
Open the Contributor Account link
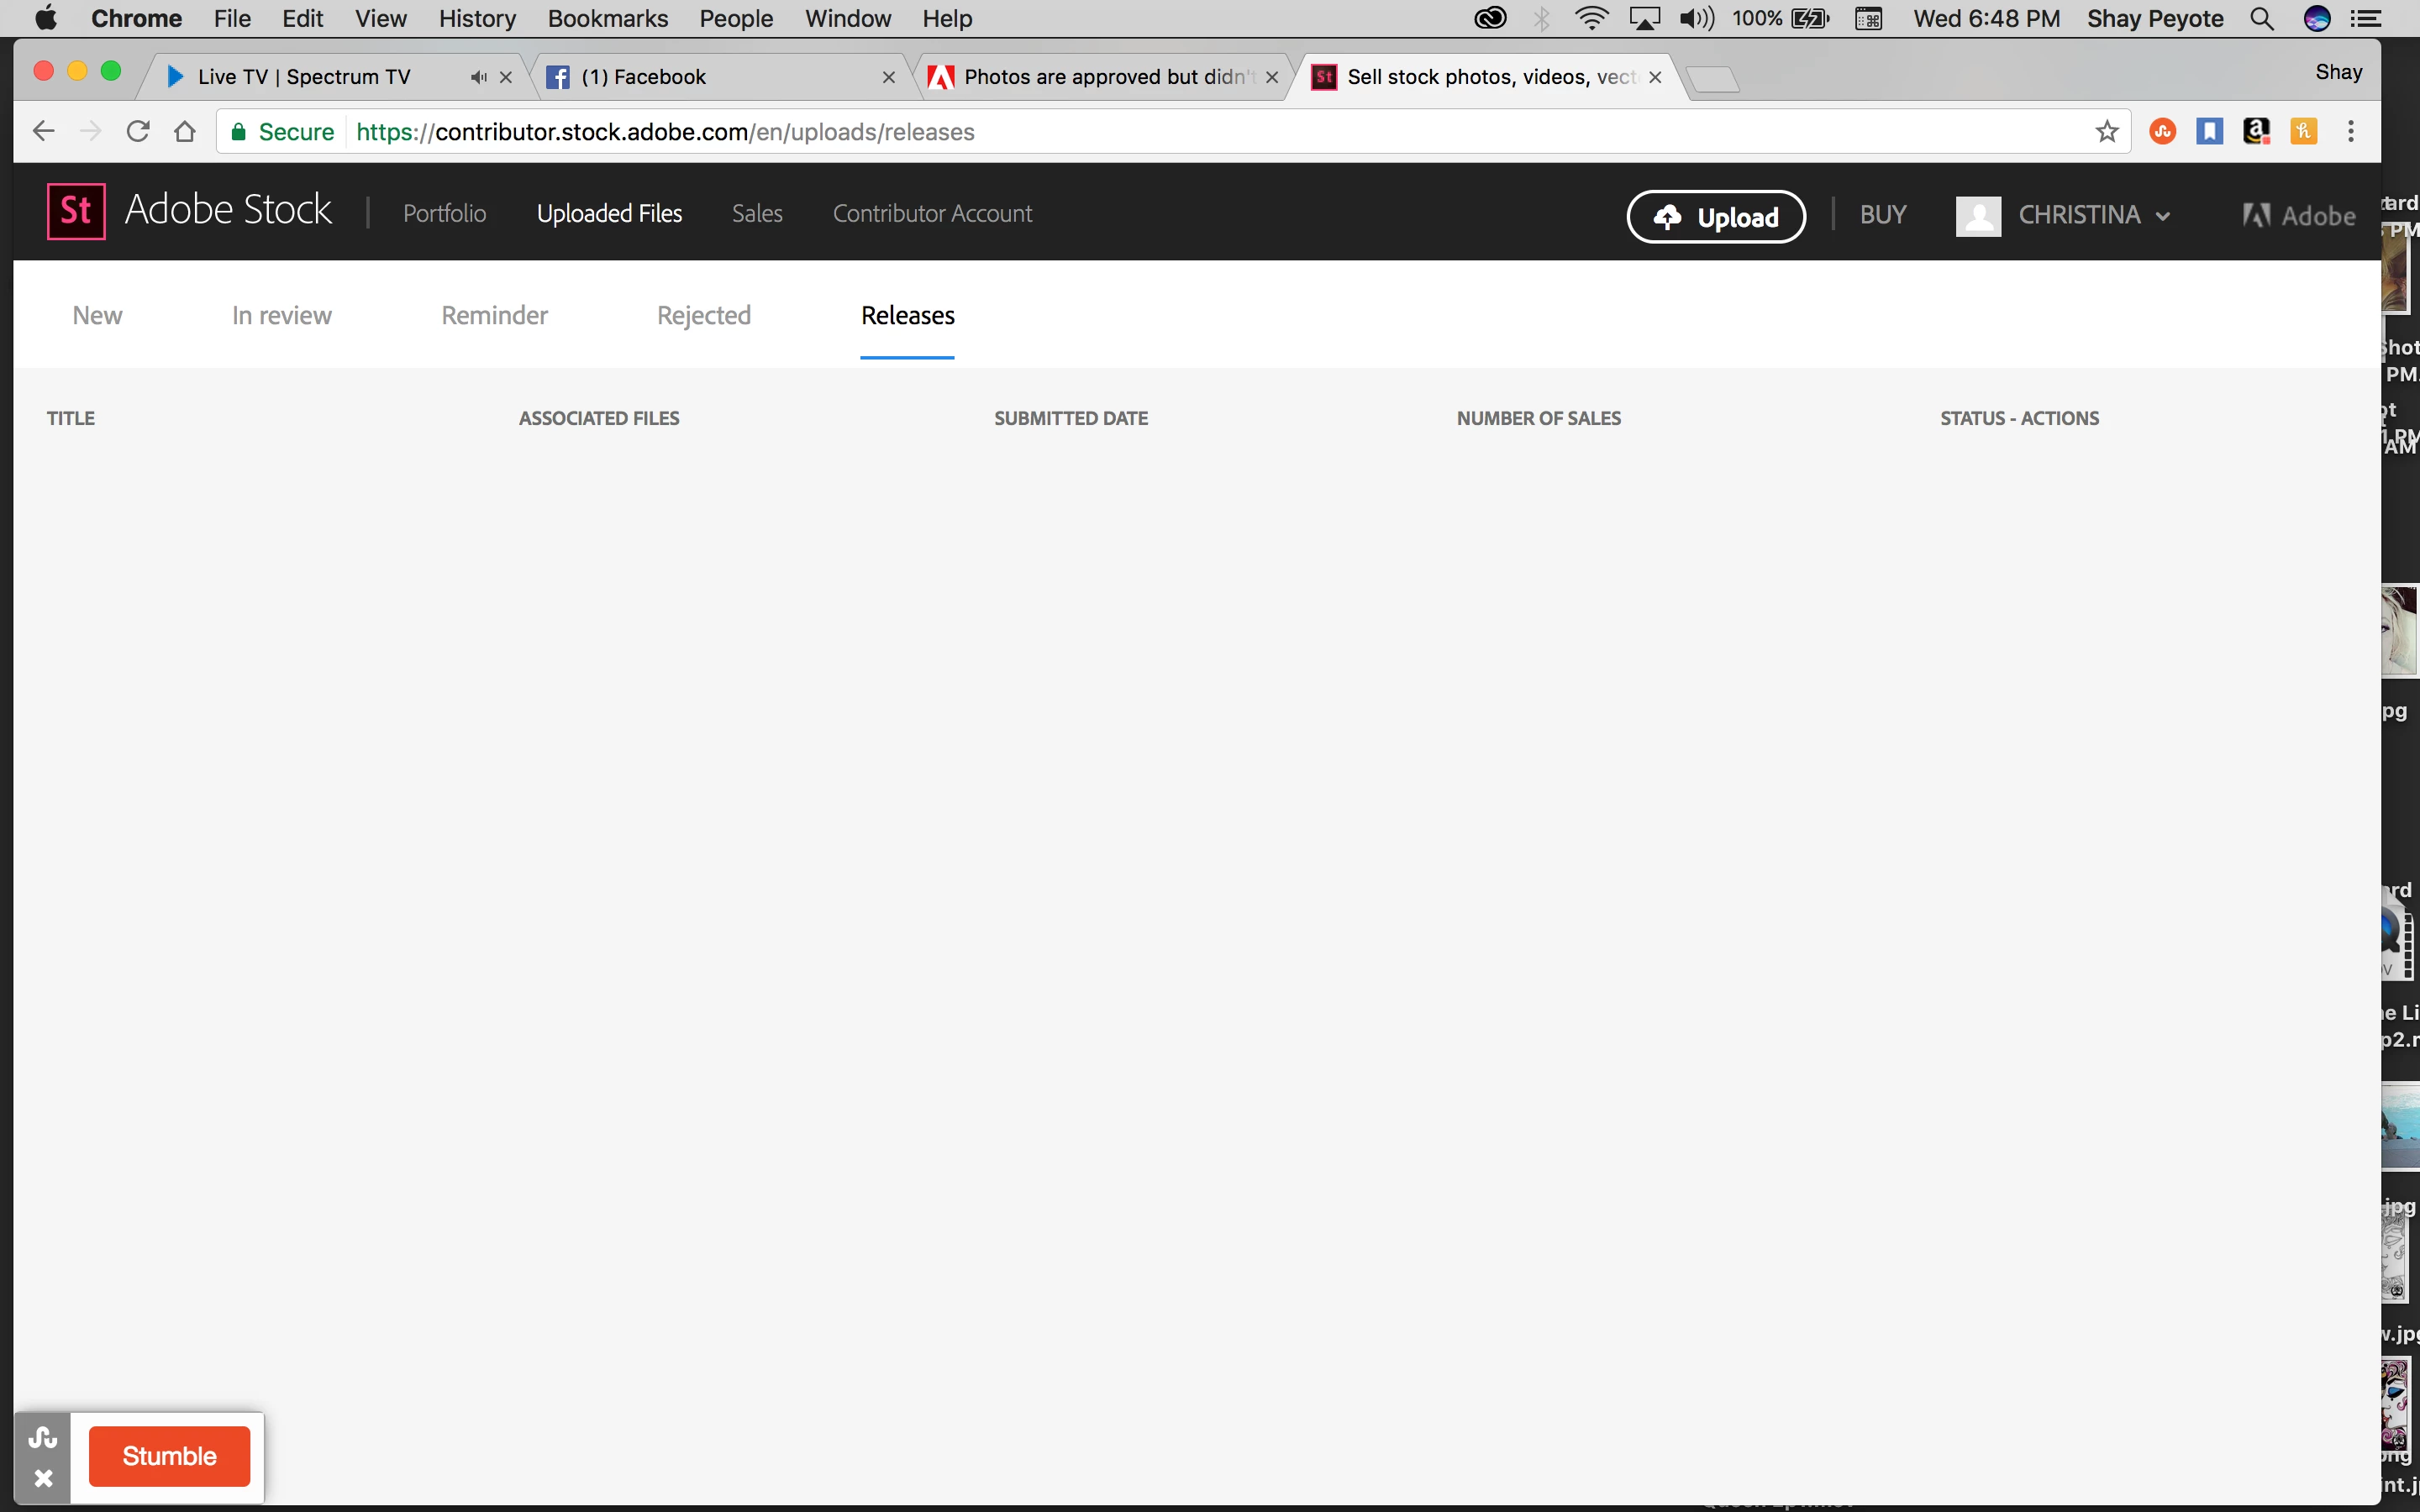tap(932, 214)
